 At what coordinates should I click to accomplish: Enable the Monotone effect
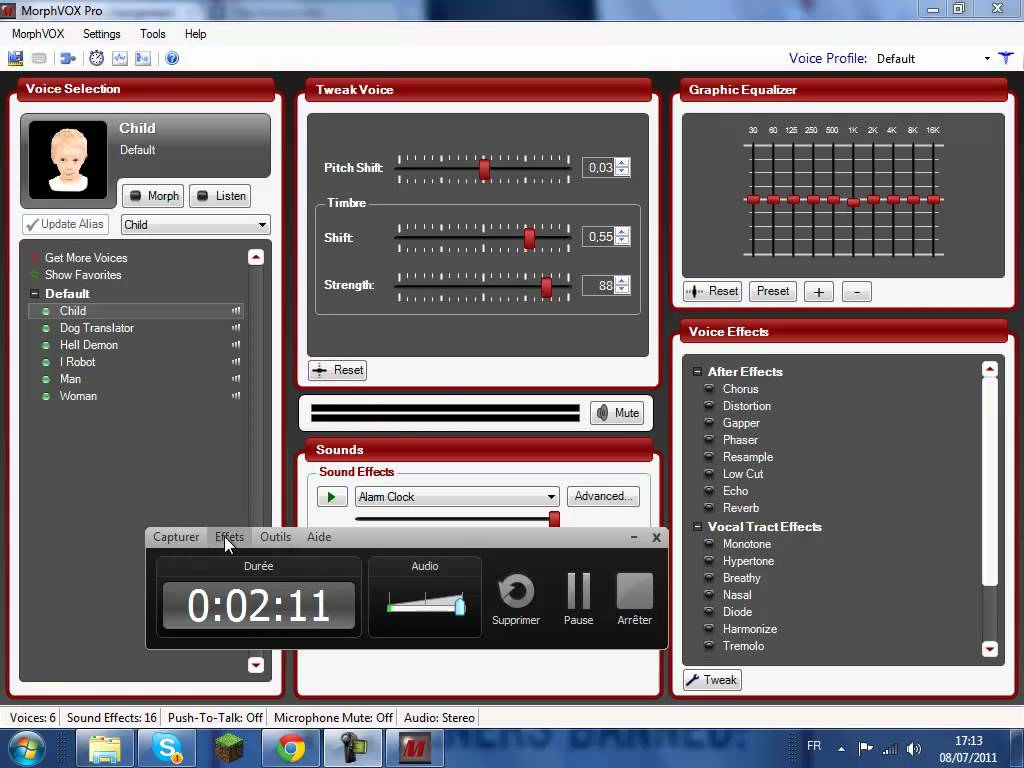pos(709,544)
